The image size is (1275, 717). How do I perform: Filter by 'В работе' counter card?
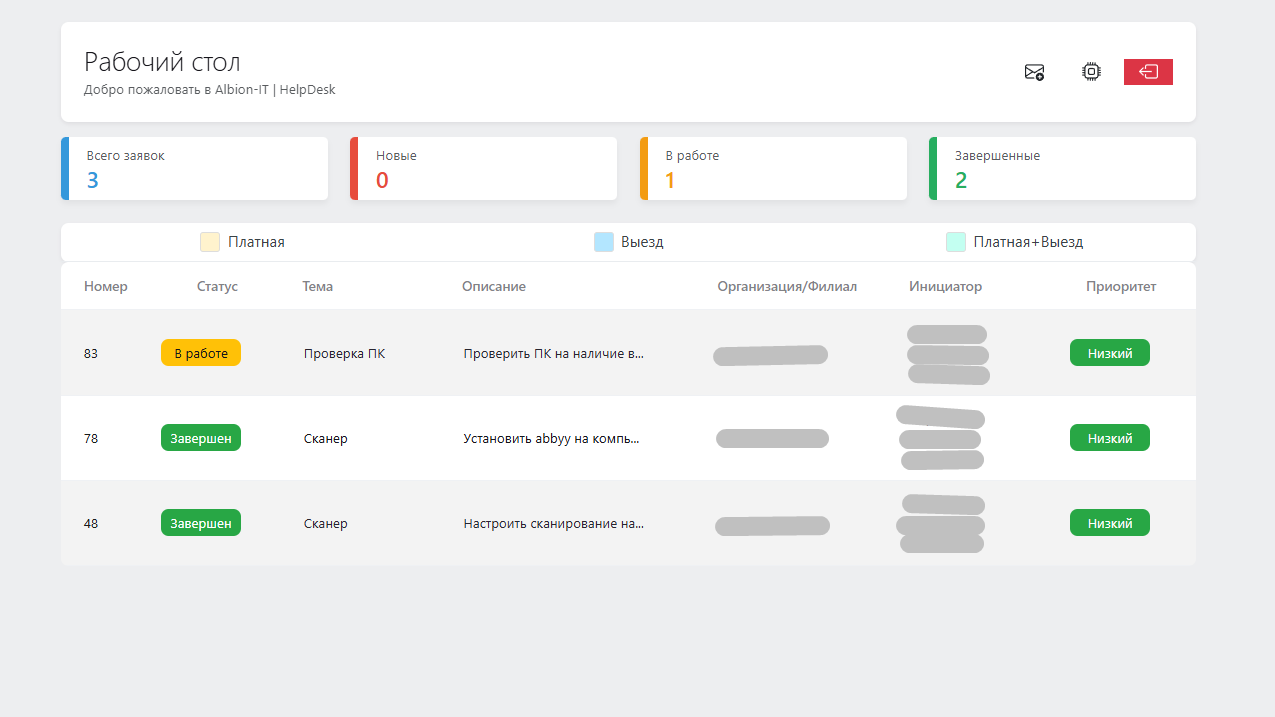coord(774,169)
